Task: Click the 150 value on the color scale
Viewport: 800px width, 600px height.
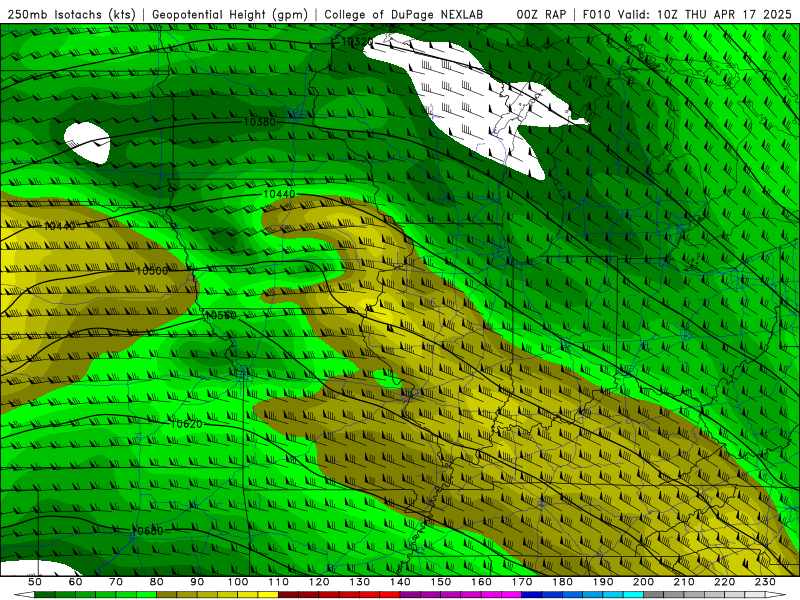Action: pos(441,582)
